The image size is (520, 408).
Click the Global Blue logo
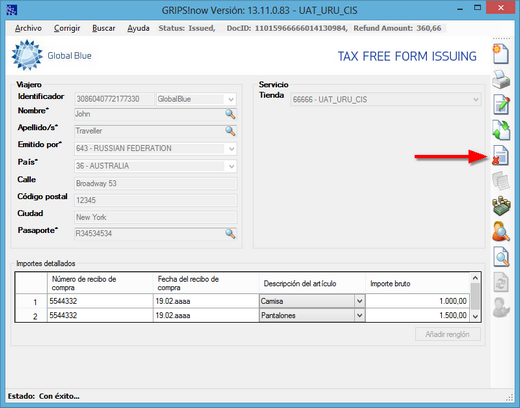point(52,55)
